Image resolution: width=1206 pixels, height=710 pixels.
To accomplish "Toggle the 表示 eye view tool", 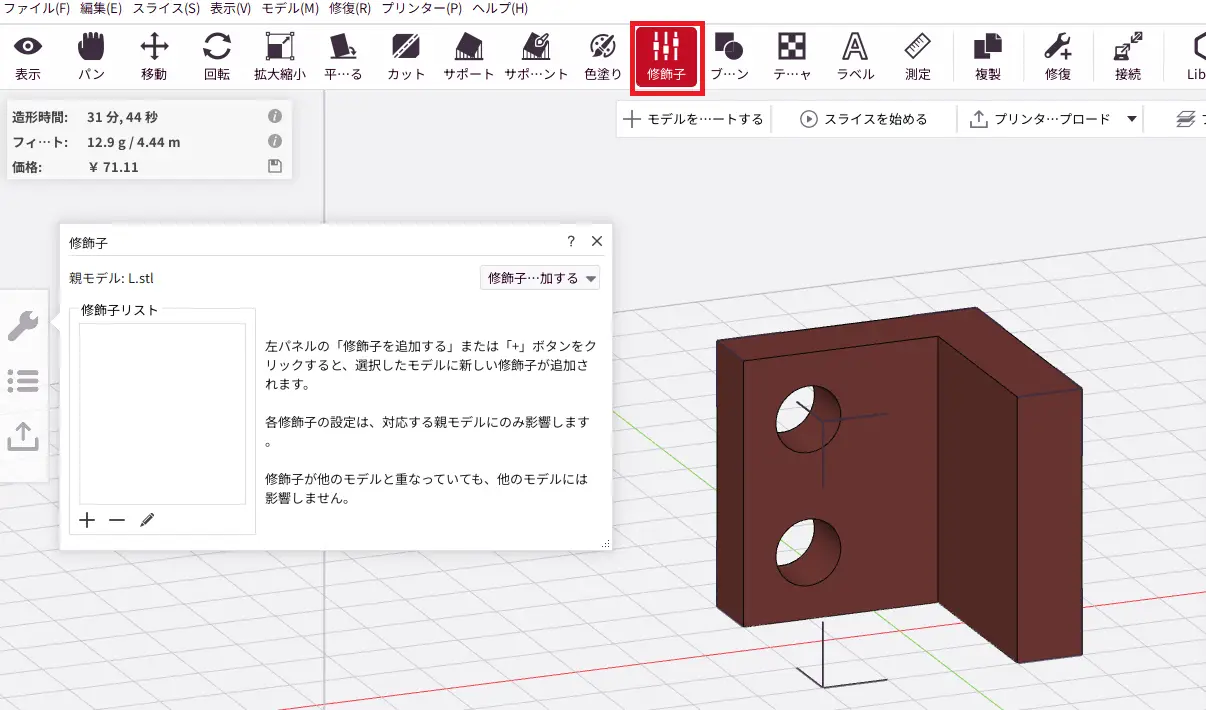I will 28,55.
